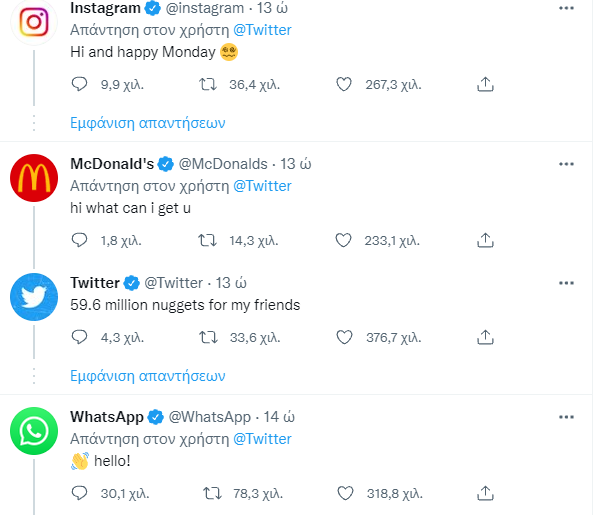Image resolution: width=611 pixels, height=515 pixels.
Task: Share the WhatsApp hello tweet
Action: pos(486,493)
